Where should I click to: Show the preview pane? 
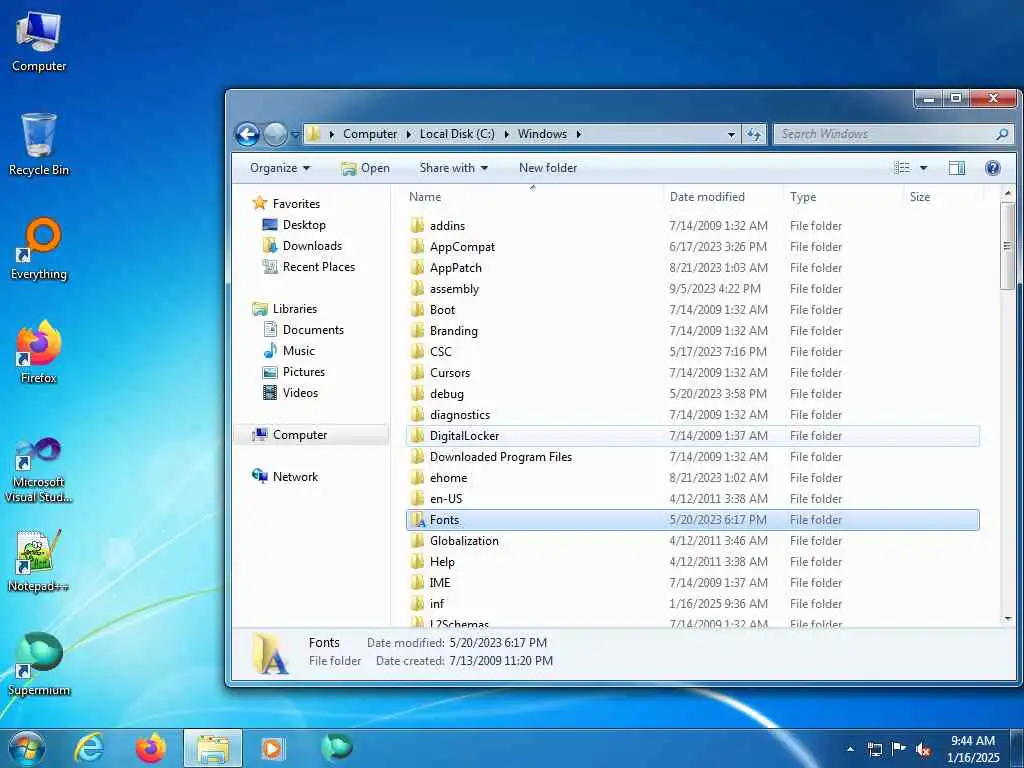(957, 168)
